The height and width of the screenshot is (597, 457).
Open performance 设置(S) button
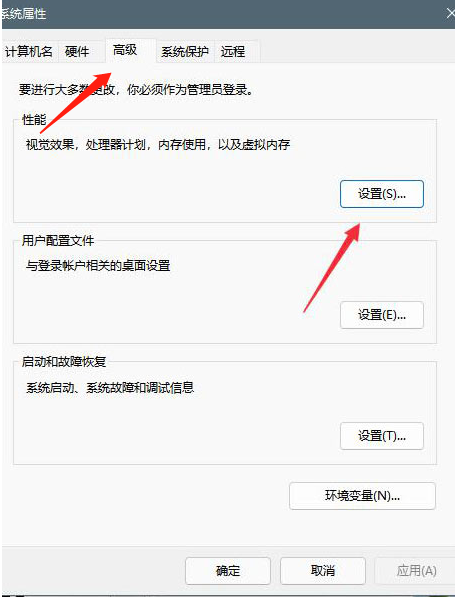point(382,194)
